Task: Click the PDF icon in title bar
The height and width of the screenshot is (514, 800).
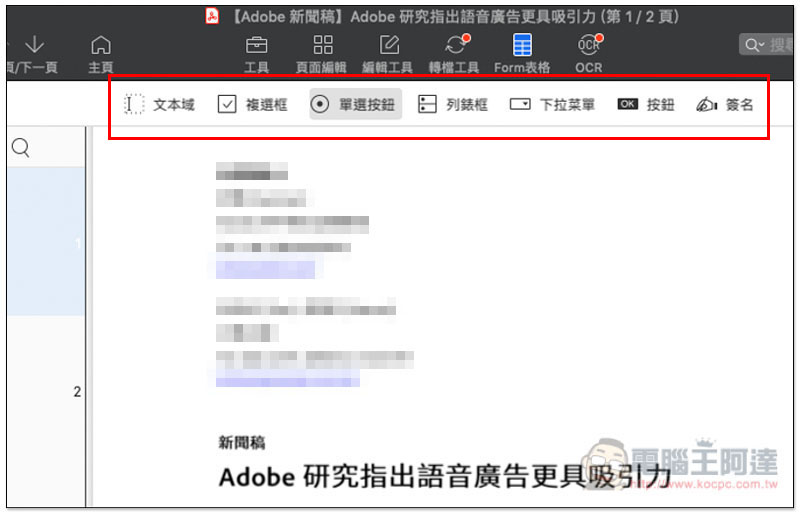Action: coord(212,16)
